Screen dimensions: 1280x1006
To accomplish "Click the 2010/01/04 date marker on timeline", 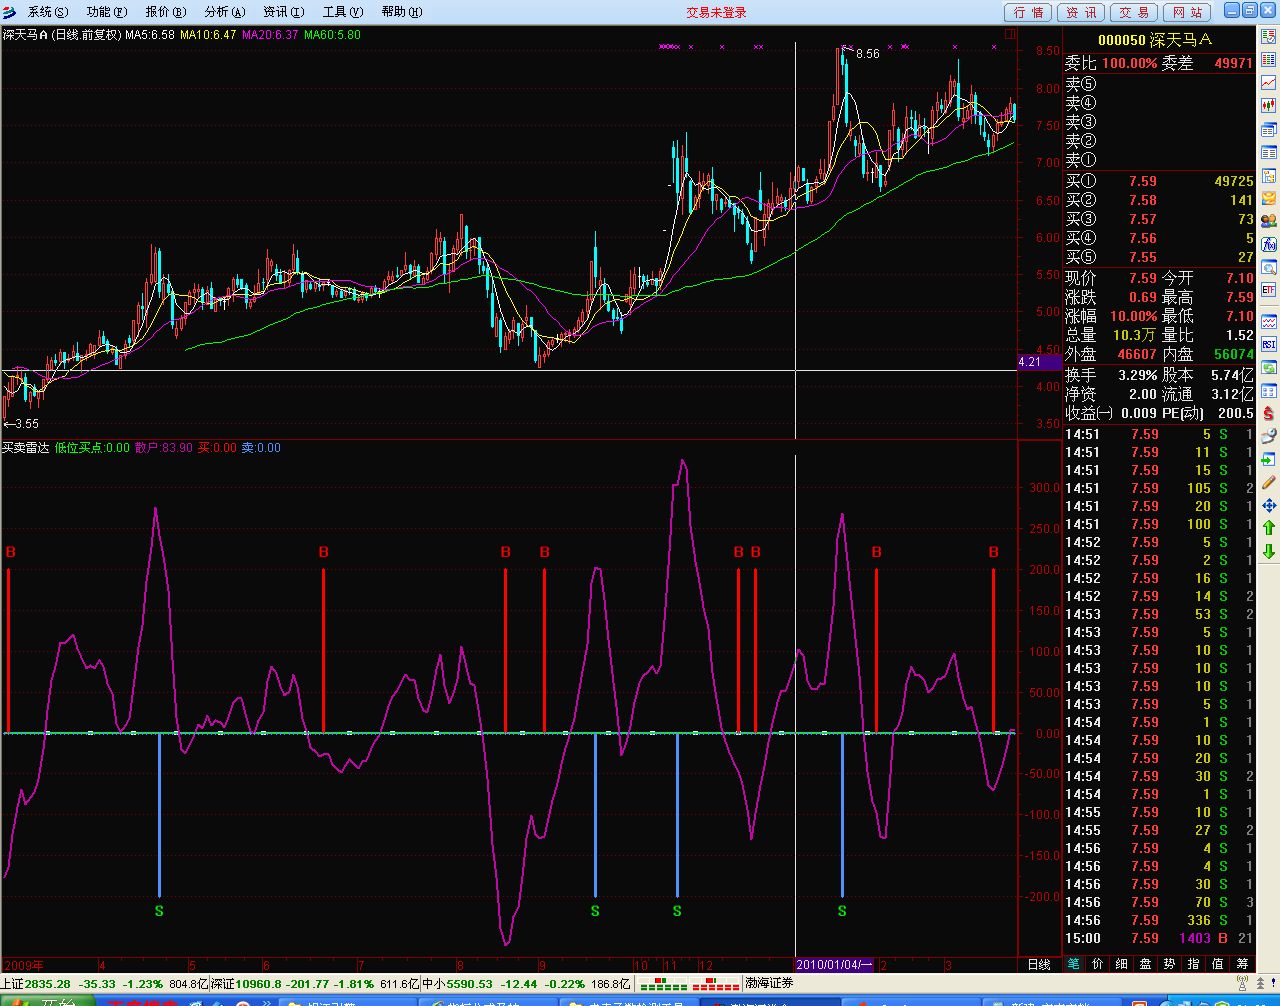I will point(834,965).
